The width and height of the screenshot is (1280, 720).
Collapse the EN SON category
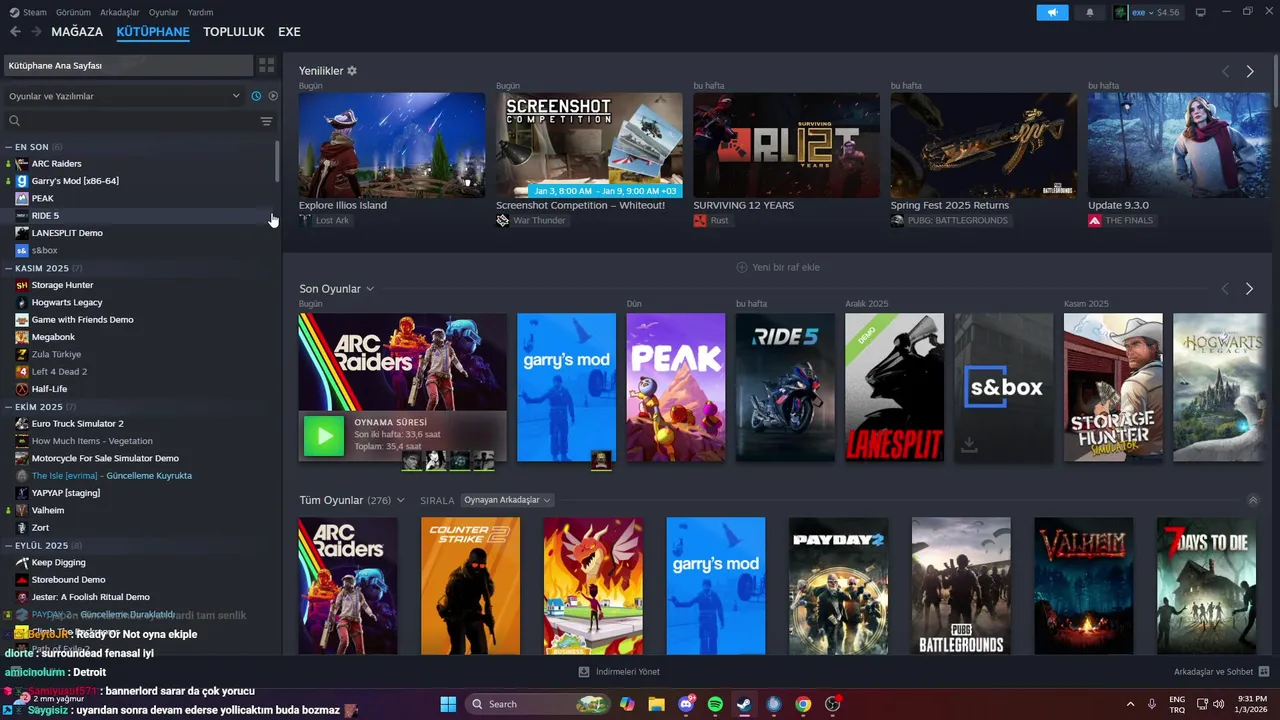(x=8, y=147)
